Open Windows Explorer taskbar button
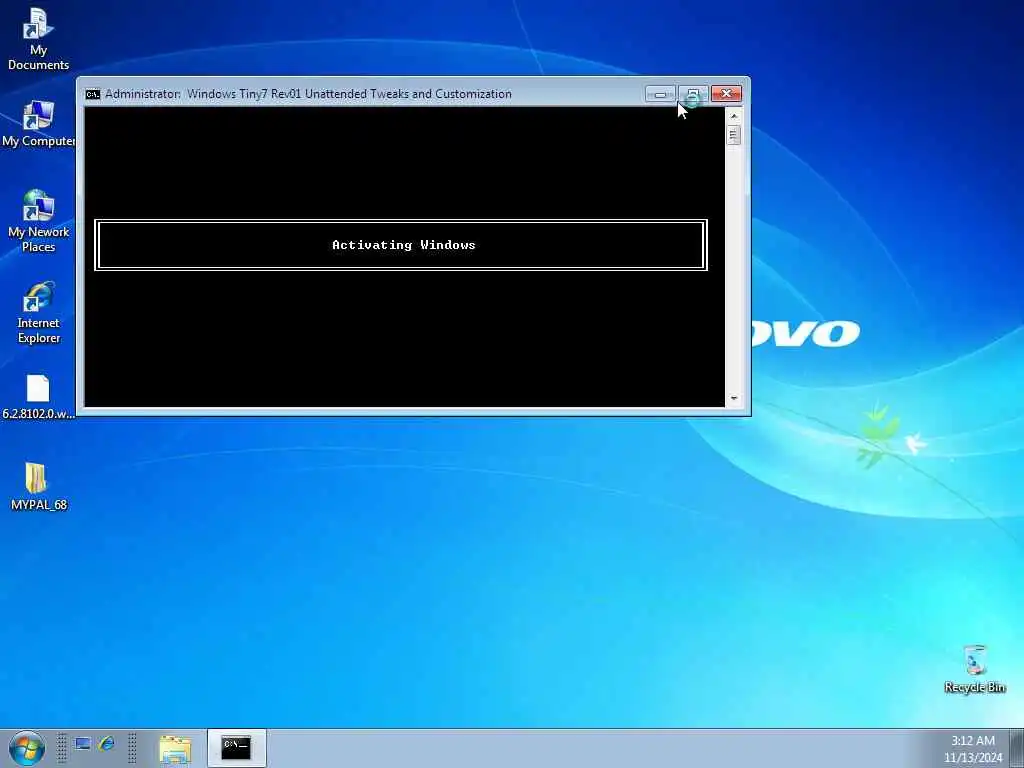The width and height of the screenshot is (1024, 768). pos(176,749)
